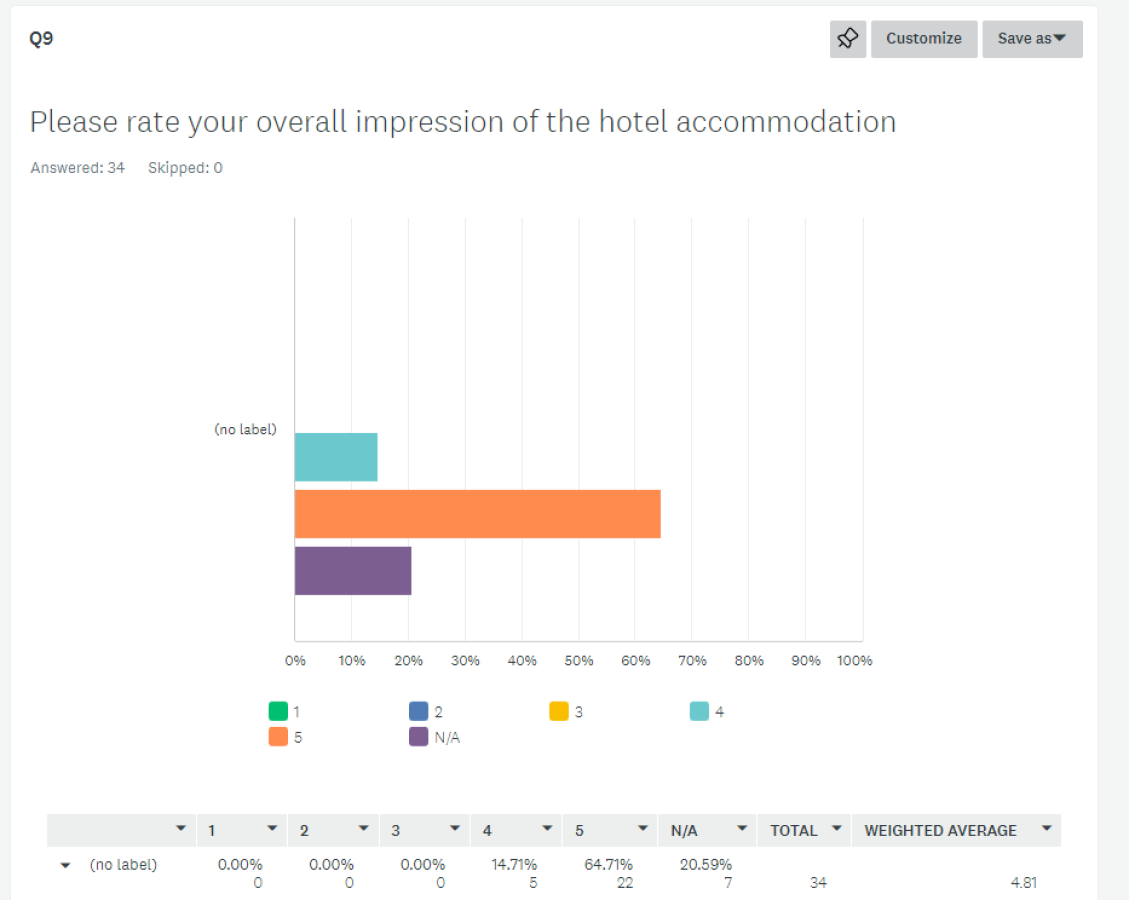The image size is (1129, 900).
Task: Open the column 2 header dropdown arrow
Action: (364, 829)
